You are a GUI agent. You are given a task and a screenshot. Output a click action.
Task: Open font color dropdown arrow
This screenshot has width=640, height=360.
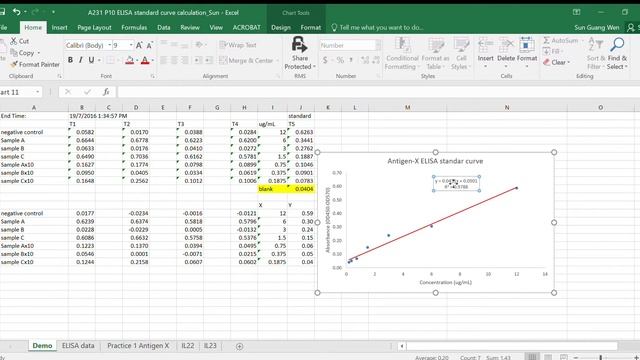153,60
